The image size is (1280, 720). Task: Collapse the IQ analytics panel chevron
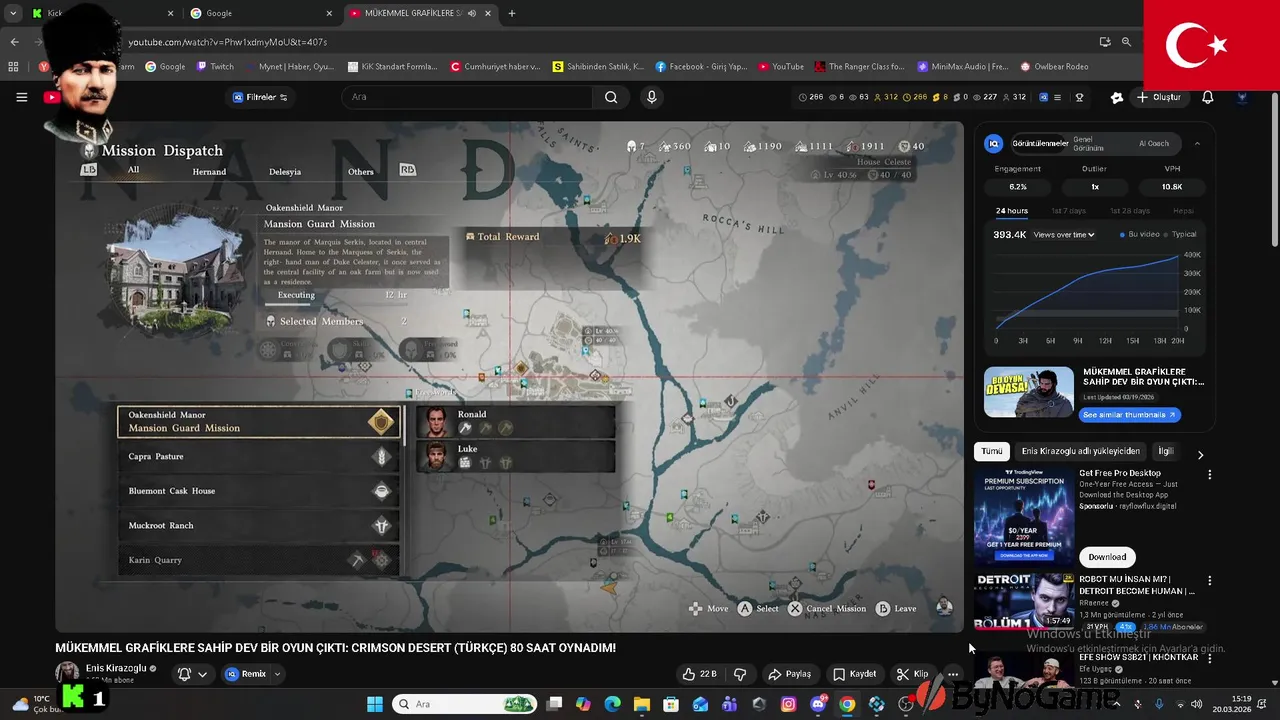[1197, 143]
